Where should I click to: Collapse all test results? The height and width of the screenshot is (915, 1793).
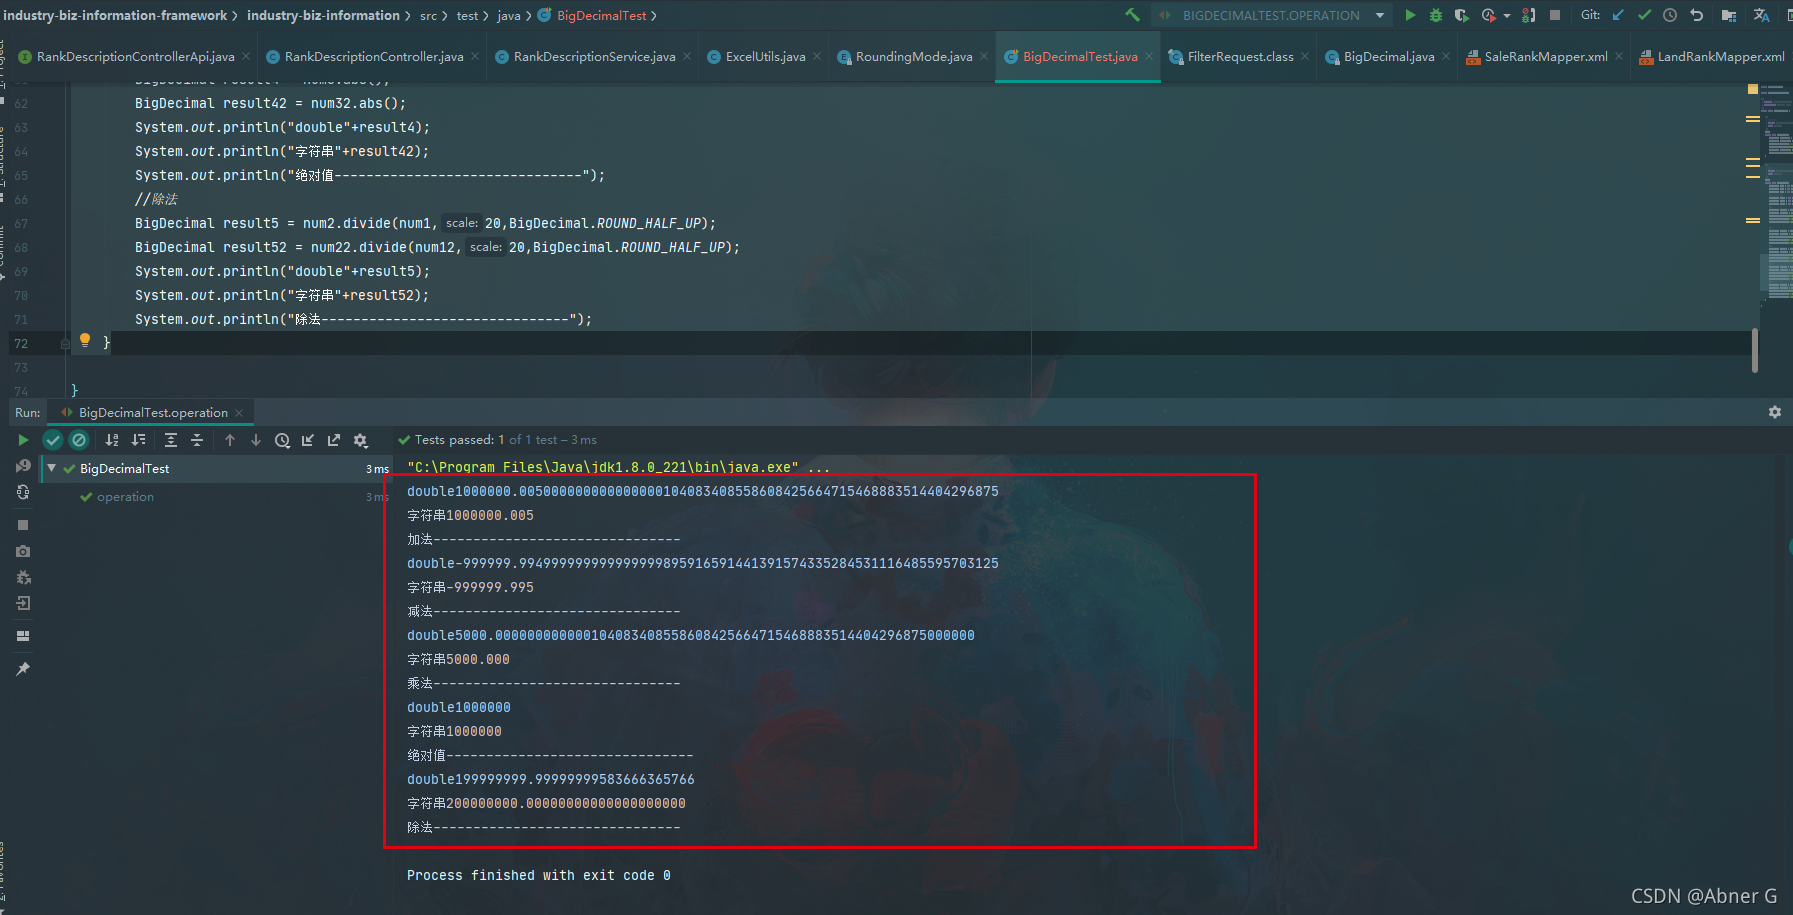pyautogui.click(x=197, y=440)
